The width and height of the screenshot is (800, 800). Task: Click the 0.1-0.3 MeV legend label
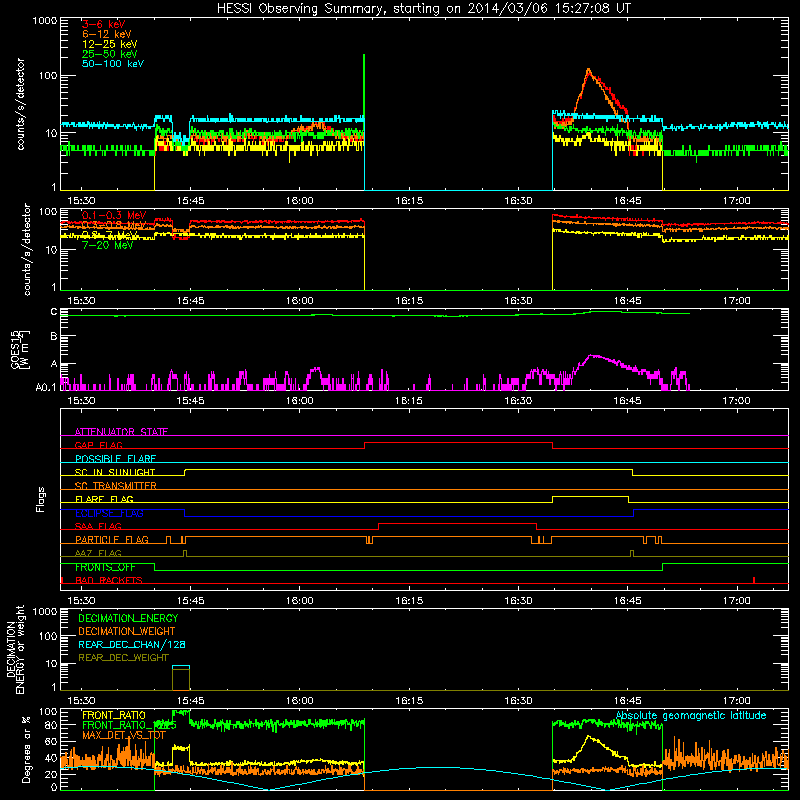(114, 215)
